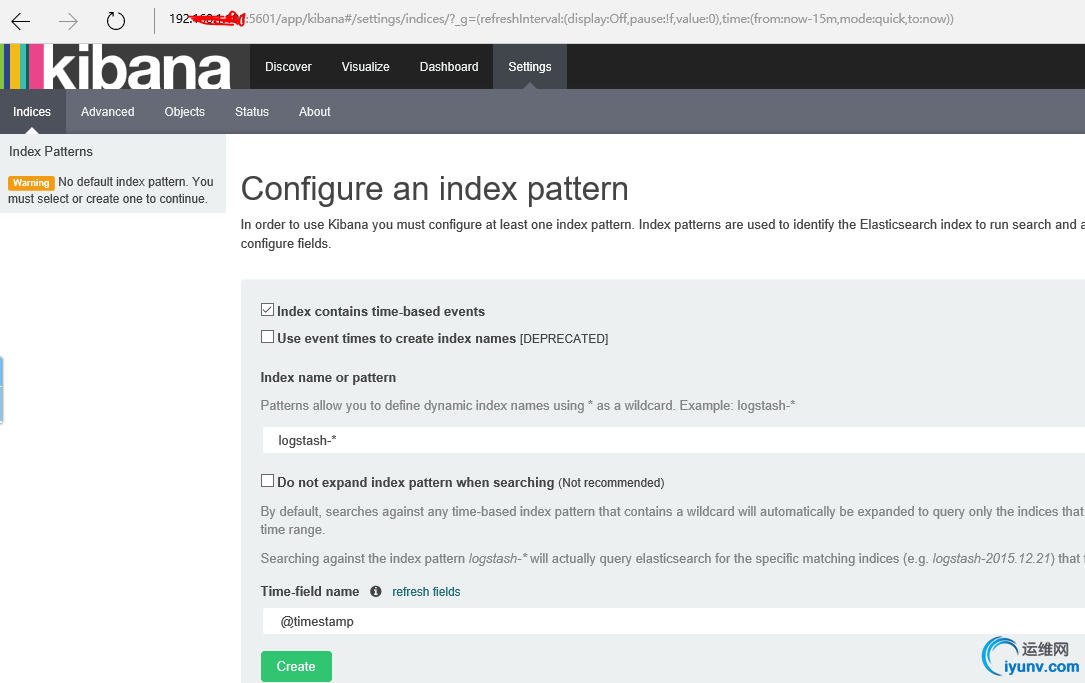
Task: Click the Kibana logo
Action: click(x=125, y=66)
